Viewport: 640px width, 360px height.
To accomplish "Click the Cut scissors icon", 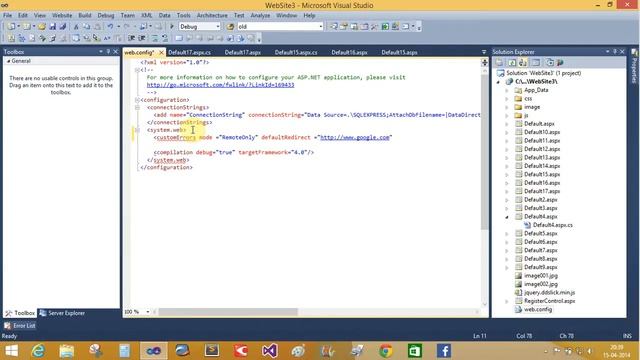I will pyautogui.click(x=76, y=27).
